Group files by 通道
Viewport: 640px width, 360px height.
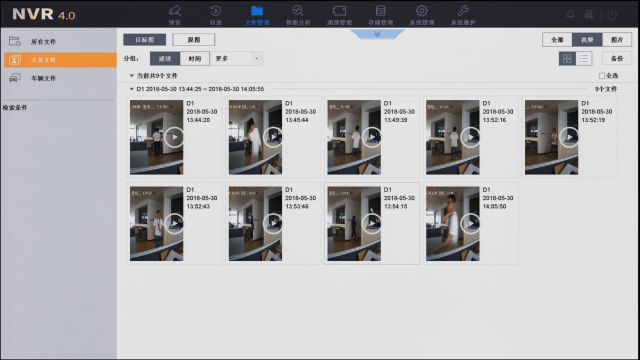[x=165, y=58]
